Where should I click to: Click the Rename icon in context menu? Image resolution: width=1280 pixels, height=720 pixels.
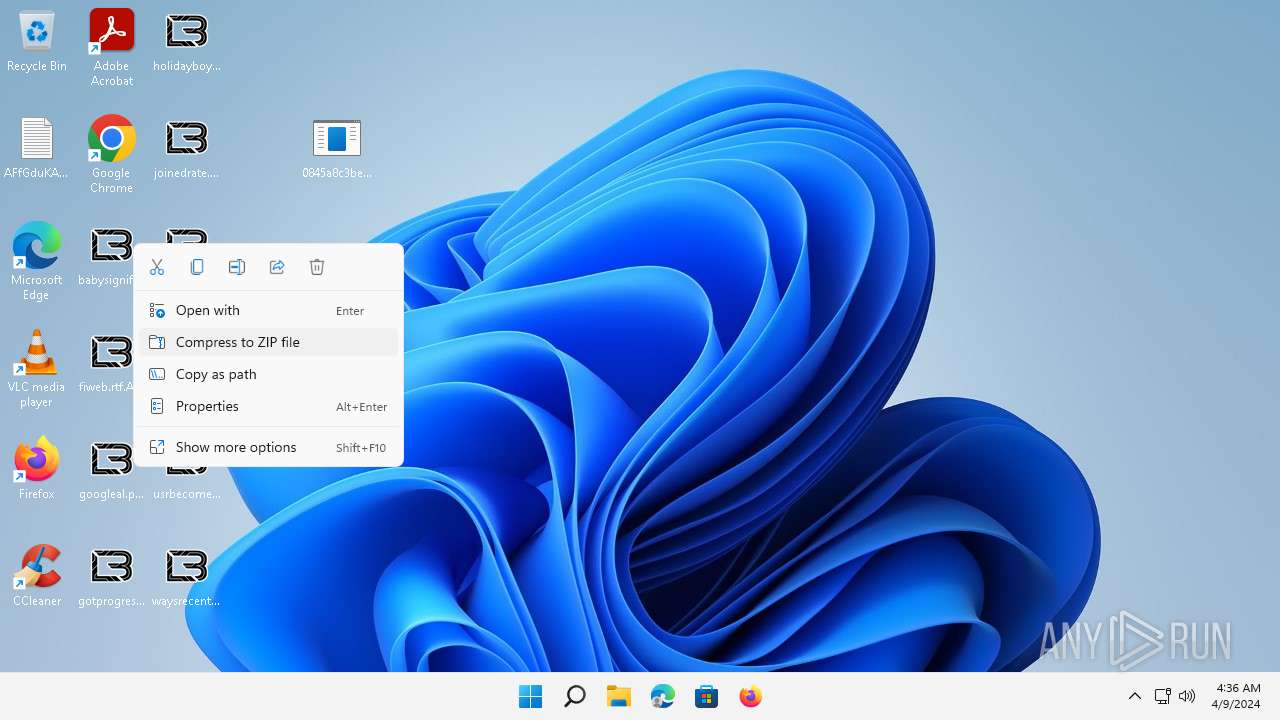tap(237, 267)
